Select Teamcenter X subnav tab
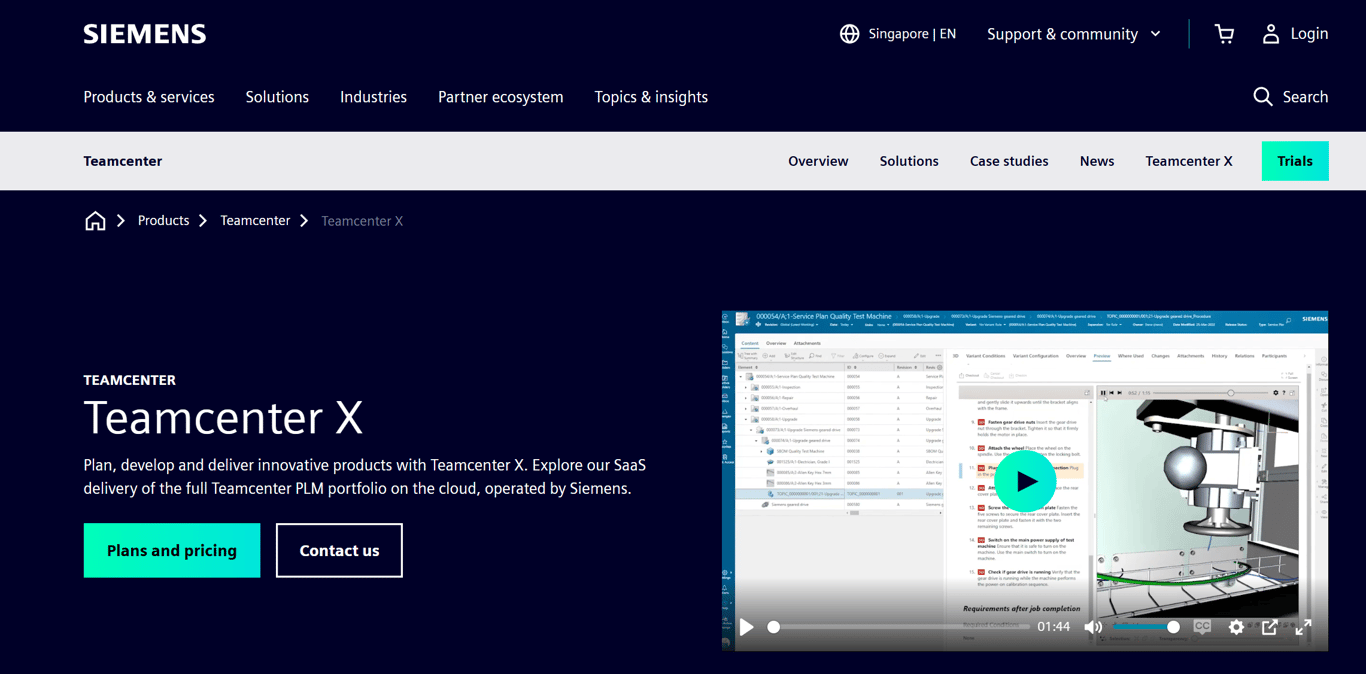Viewport: 1366px width, 674px height. click(x=1189, y=161)
